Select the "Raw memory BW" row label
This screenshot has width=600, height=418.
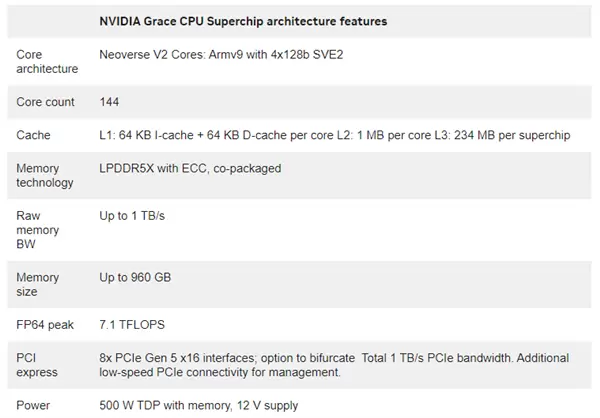[x=37, y=230]
